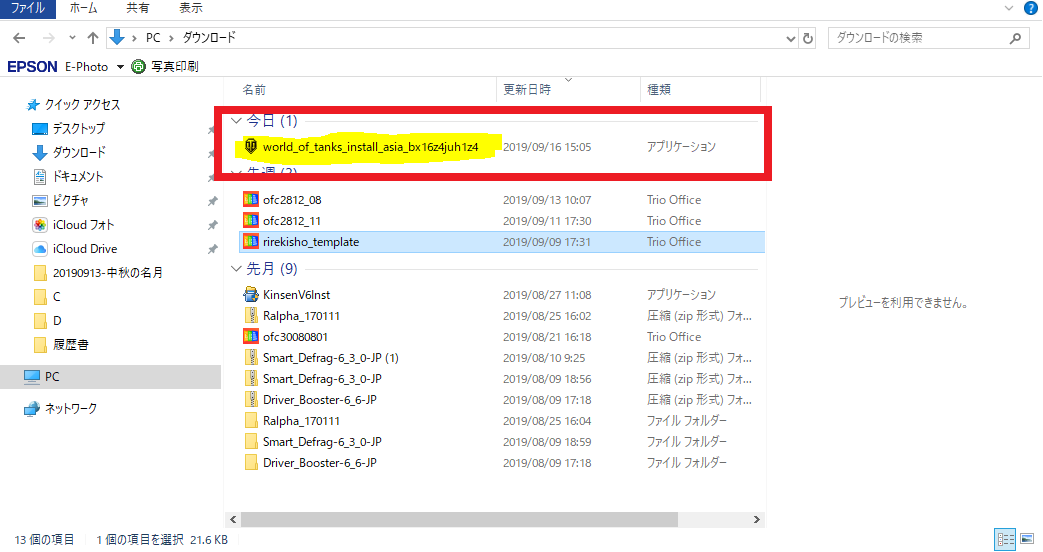The image size is (1043, 552).
Task: Select the ofc2812_08 Trio Office icon
Action: pos(251,200)
